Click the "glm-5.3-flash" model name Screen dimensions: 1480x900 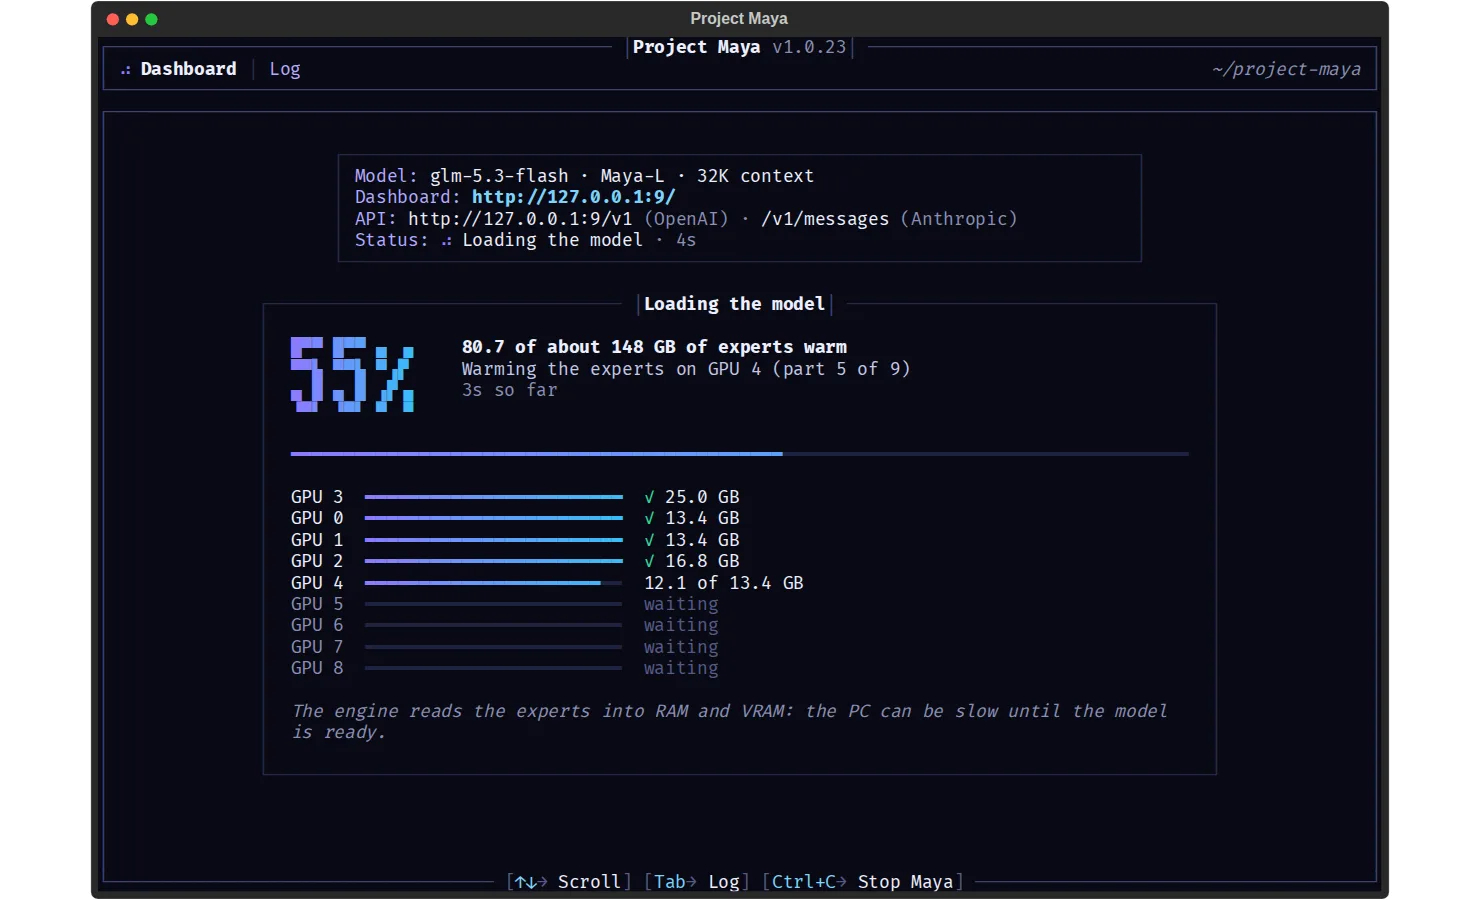coord(499,176)
